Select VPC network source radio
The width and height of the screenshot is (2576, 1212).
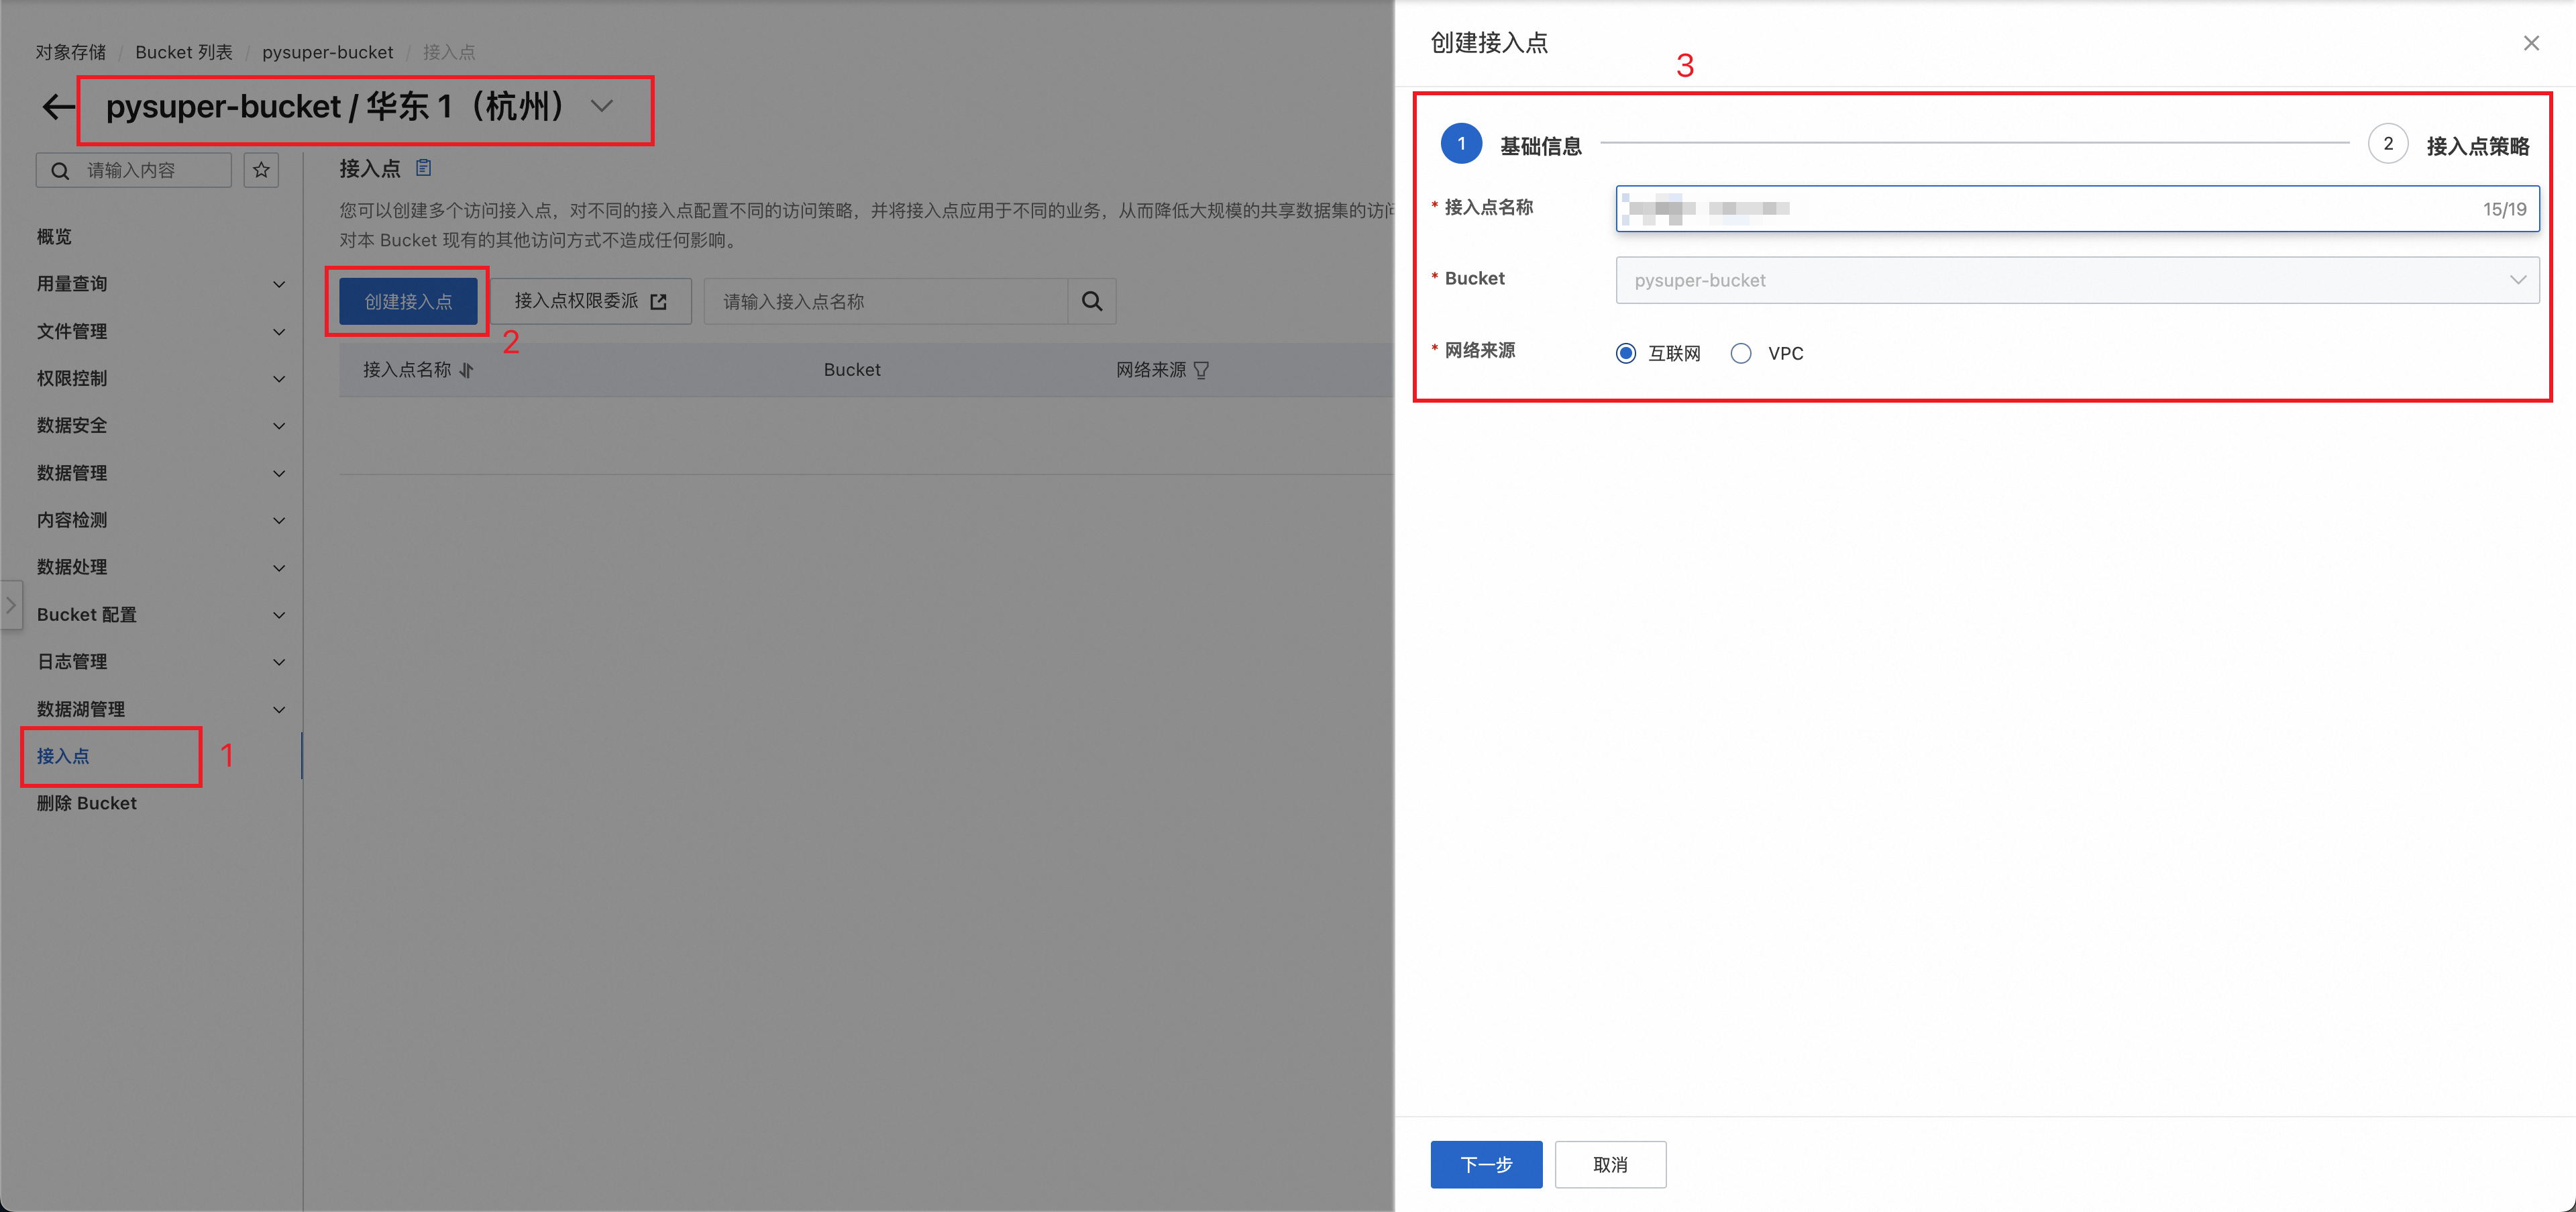[1741, 353]
